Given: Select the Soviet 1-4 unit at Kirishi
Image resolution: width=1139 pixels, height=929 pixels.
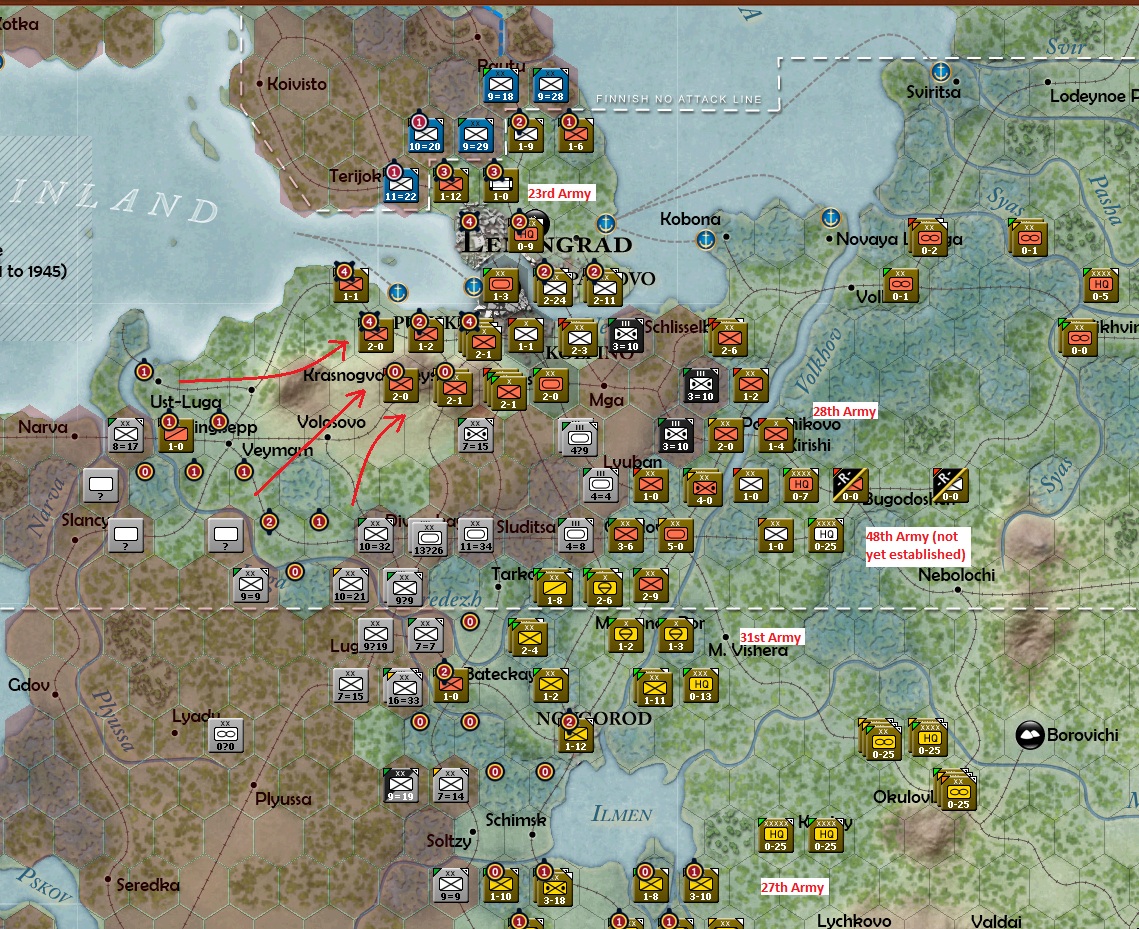Looking at the screenshot, I should click(x=776, y=436).
